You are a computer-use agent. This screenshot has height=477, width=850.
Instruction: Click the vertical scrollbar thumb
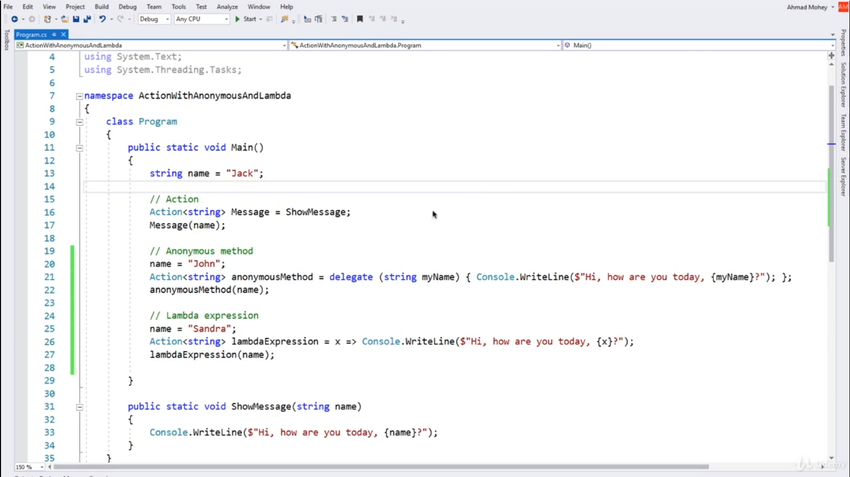coord(832,173)
